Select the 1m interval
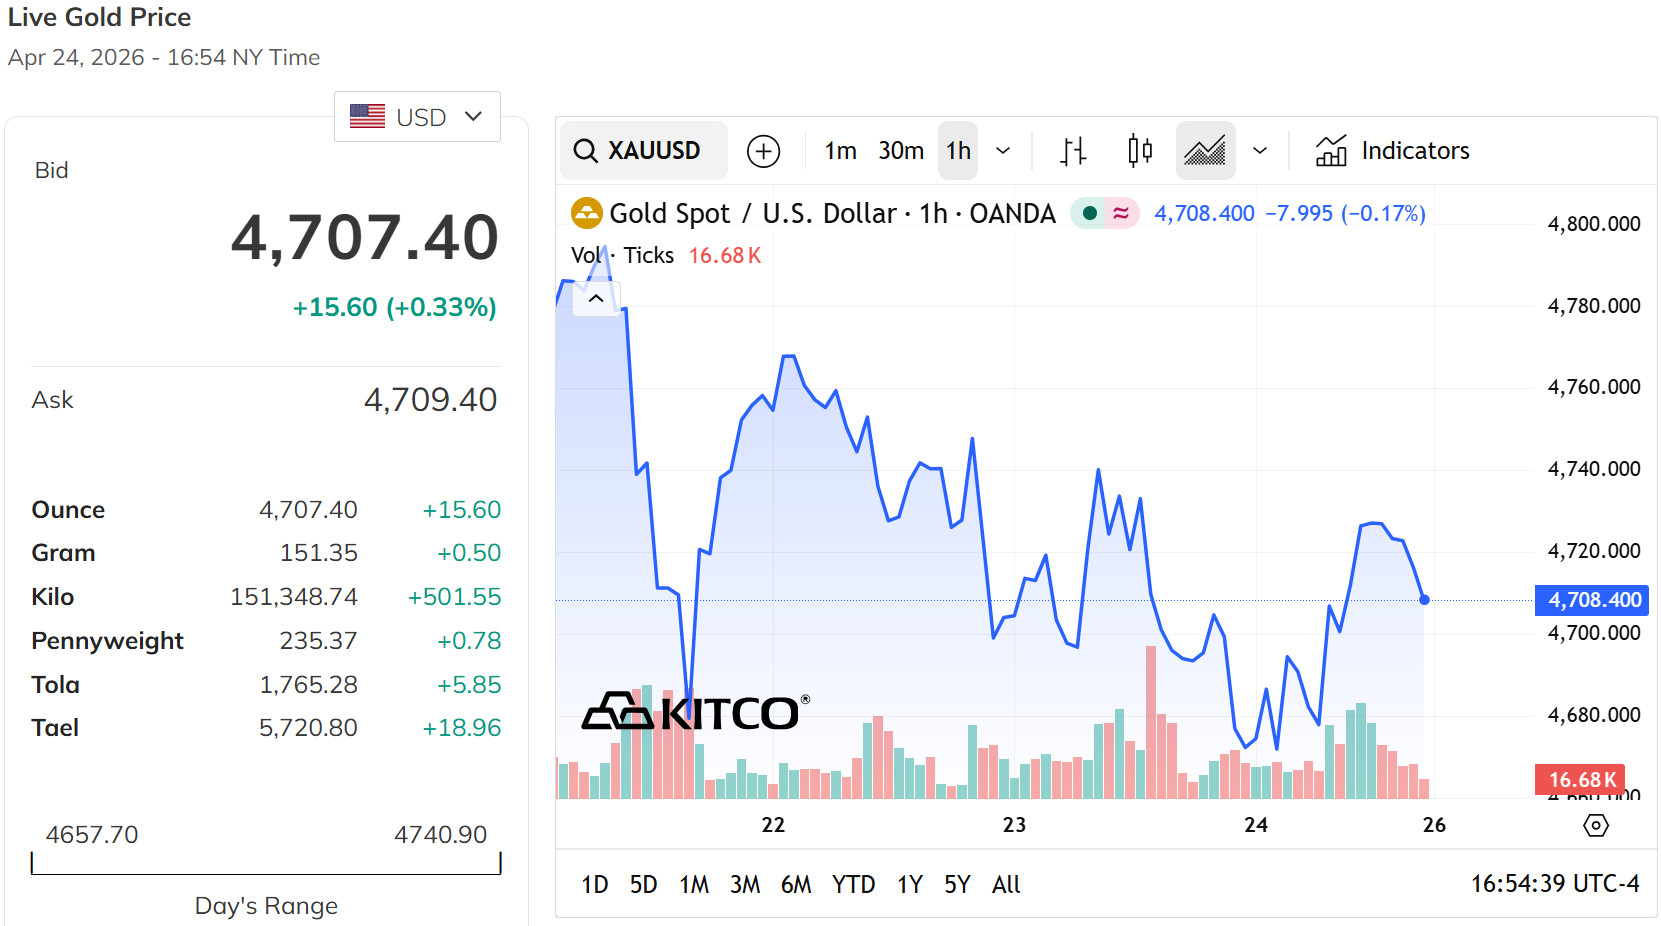The width and height of the screenshot is (1661, 926). [840, 151]
